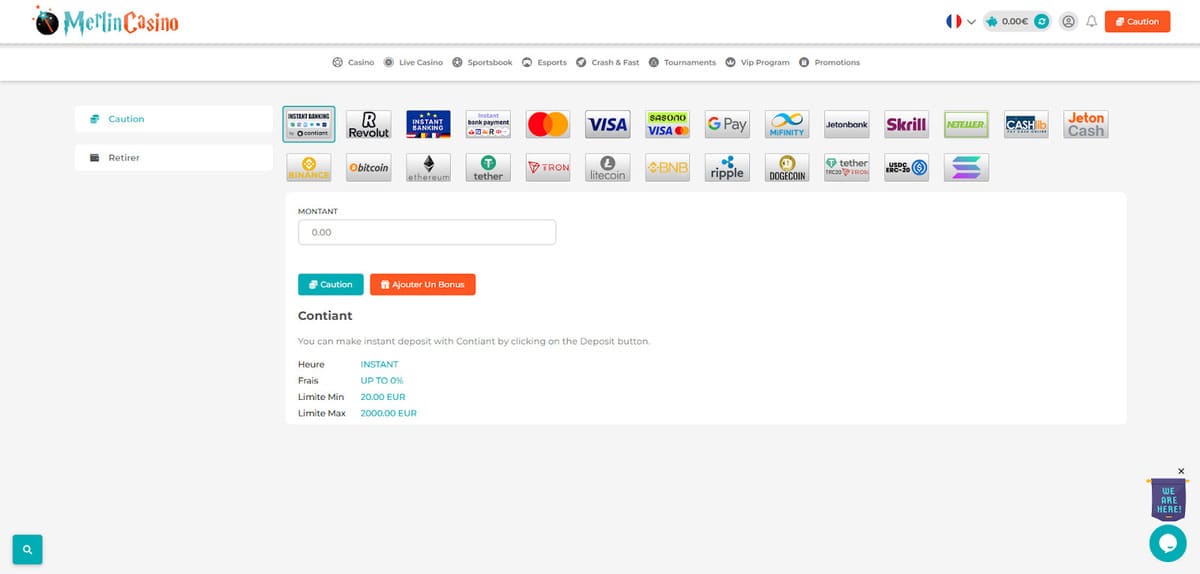Choose the Dogecoin payment method
Screen dimensions: 1200x574
click(x=787, y=168)
